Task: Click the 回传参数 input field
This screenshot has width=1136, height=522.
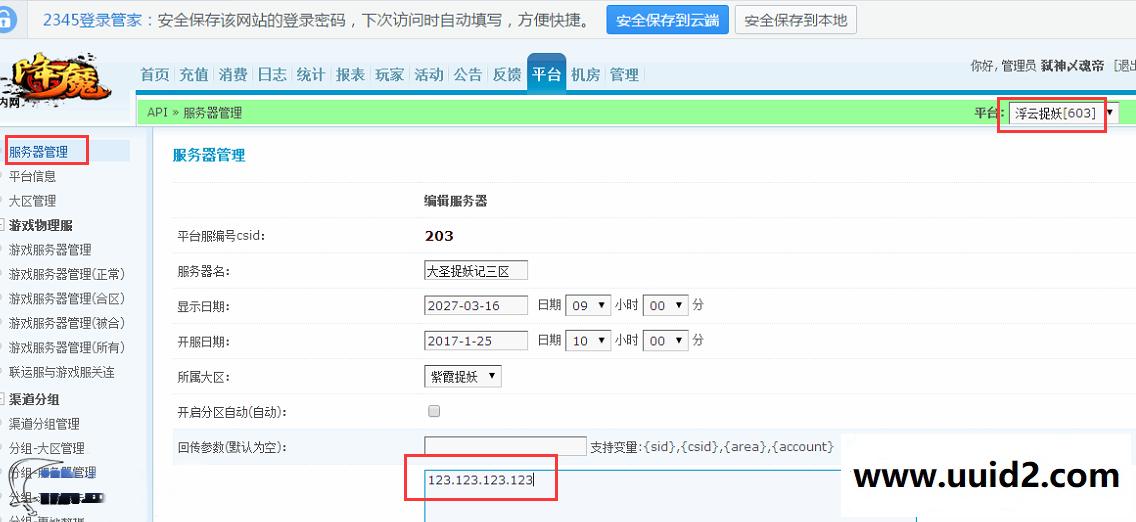Action: [505, 446]
